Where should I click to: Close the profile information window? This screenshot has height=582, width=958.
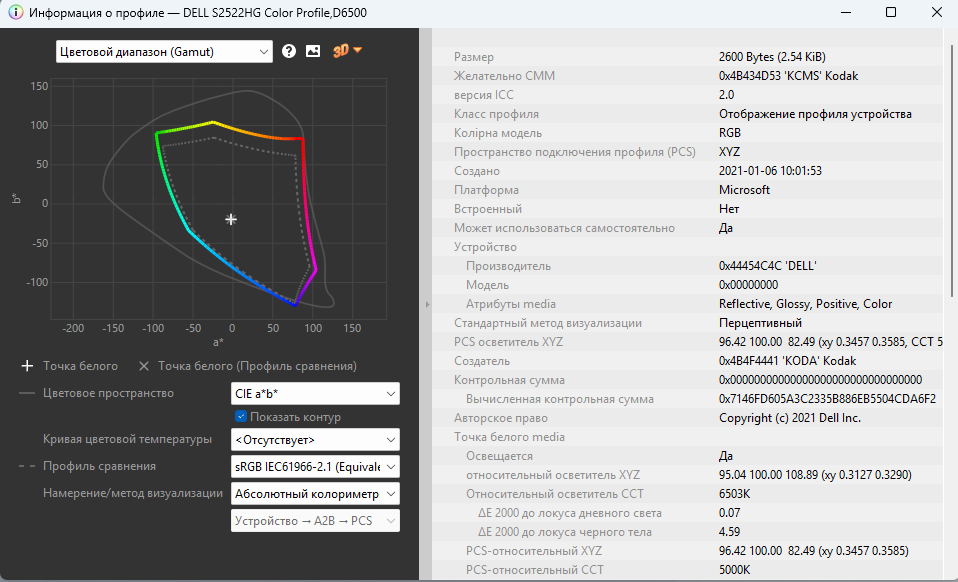(937, 13)
